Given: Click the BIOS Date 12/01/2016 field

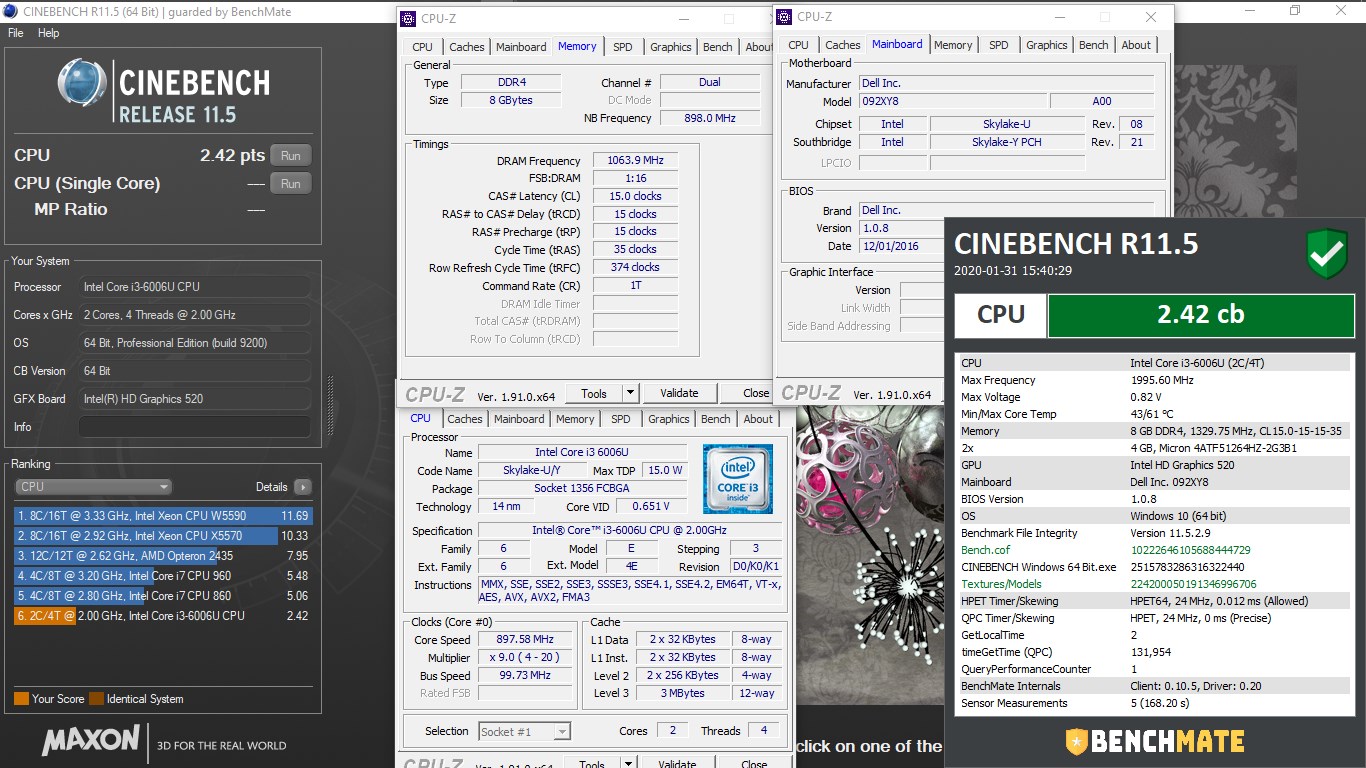Looking at the screenshot, I should 900,246.
